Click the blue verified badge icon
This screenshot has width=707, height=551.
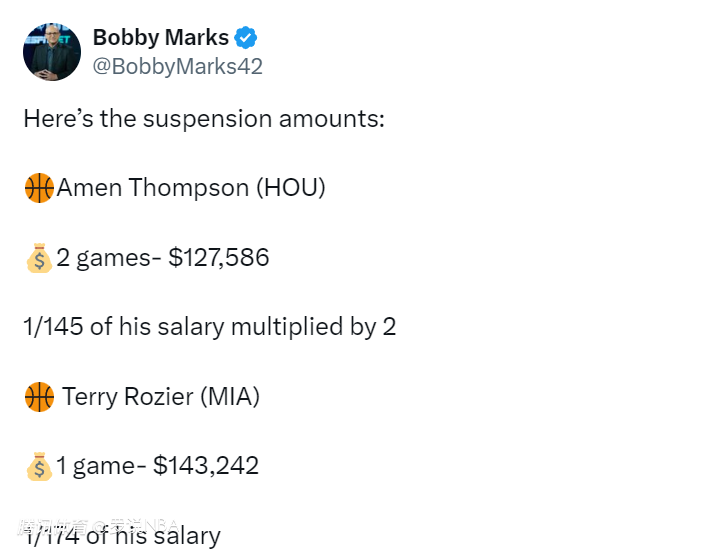(x=246, y=37)
